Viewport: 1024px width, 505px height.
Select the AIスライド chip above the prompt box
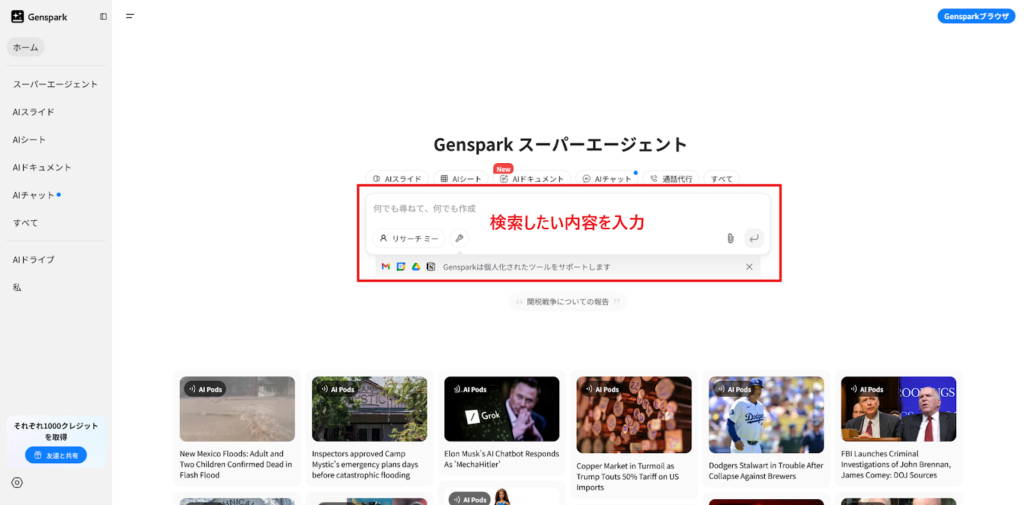pos(397,179)
